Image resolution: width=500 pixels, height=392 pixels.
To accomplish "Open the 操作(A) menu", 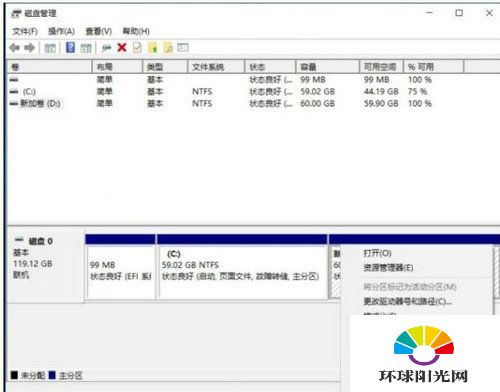I will coord(61,31).
